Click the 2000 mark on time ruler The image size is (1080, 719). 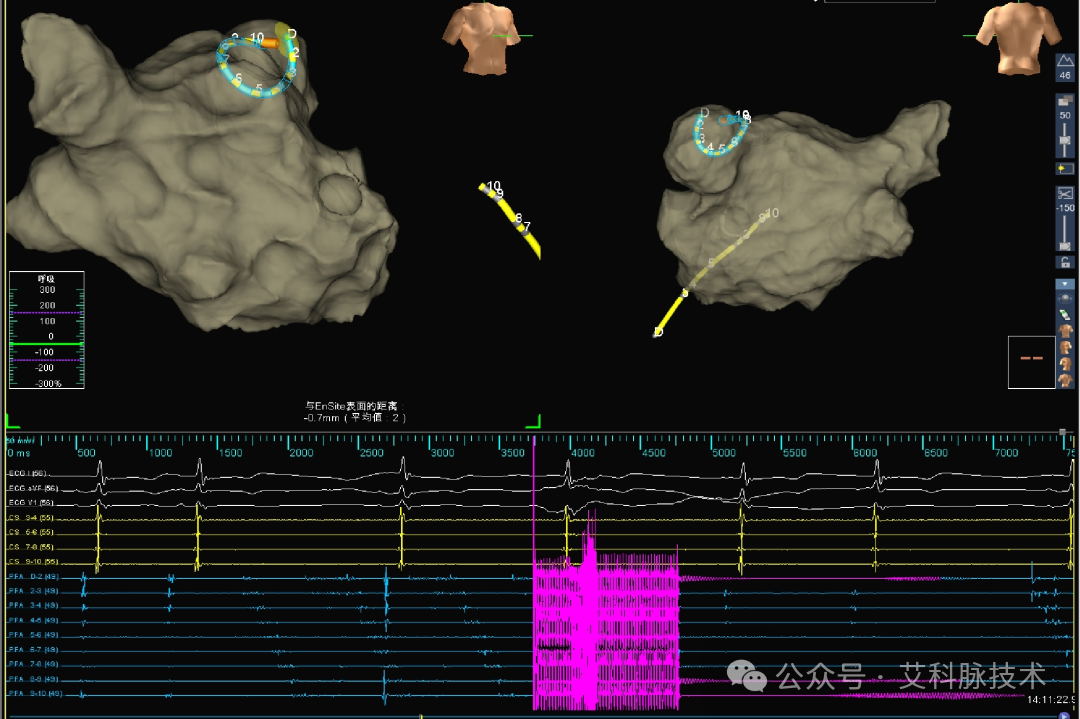pos(301,453)
